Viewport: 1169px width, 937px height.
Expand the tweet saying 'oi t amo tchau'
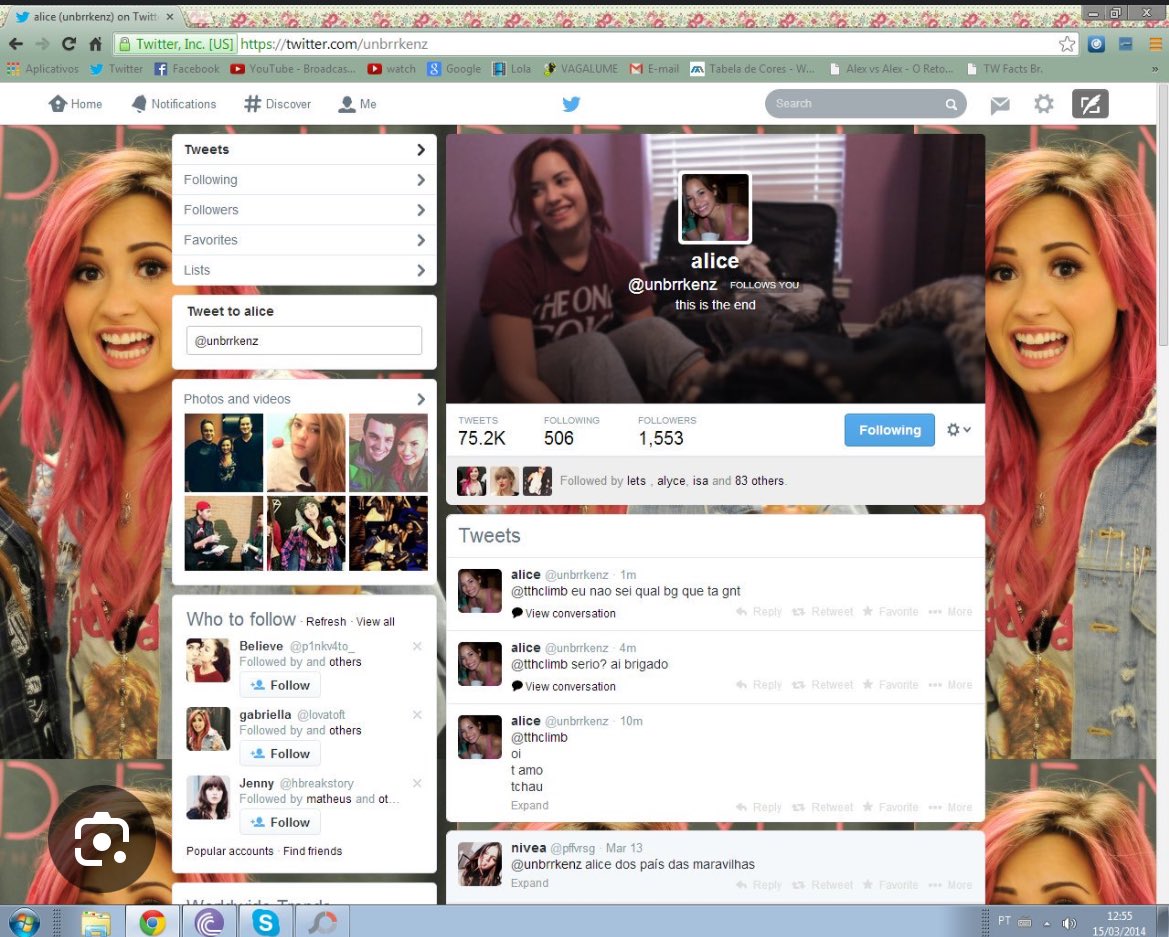click(x=529, y=805)
